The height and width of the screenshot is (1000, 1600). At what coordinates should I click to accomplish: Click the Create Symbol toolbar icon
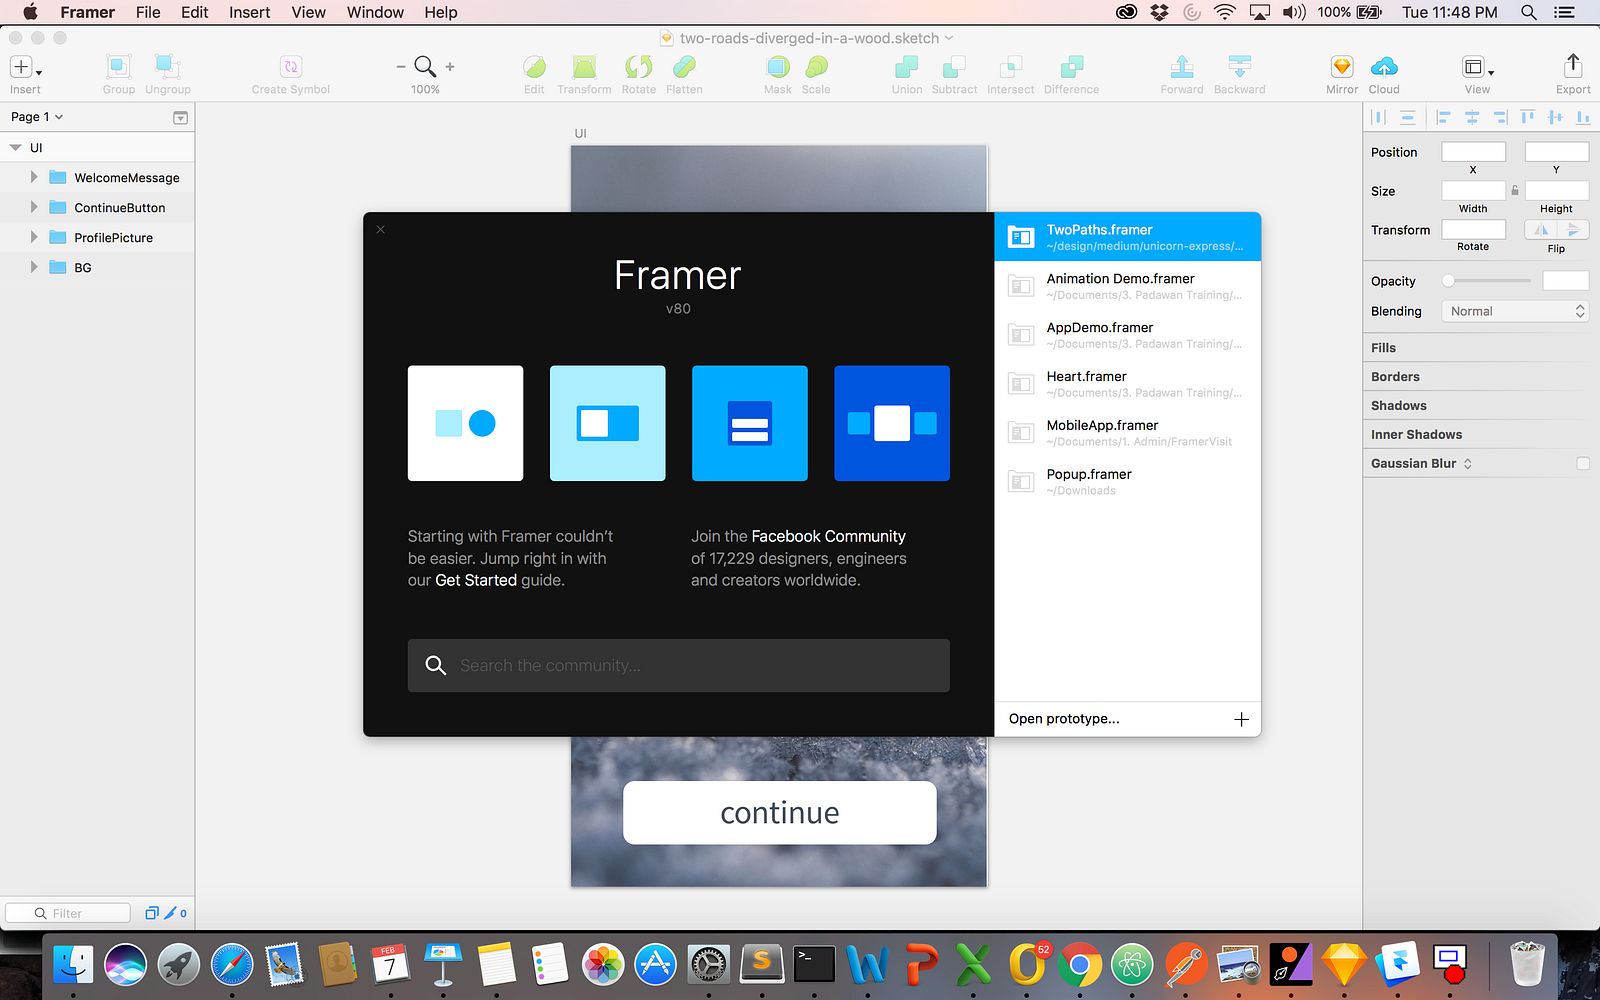[291, 67]
